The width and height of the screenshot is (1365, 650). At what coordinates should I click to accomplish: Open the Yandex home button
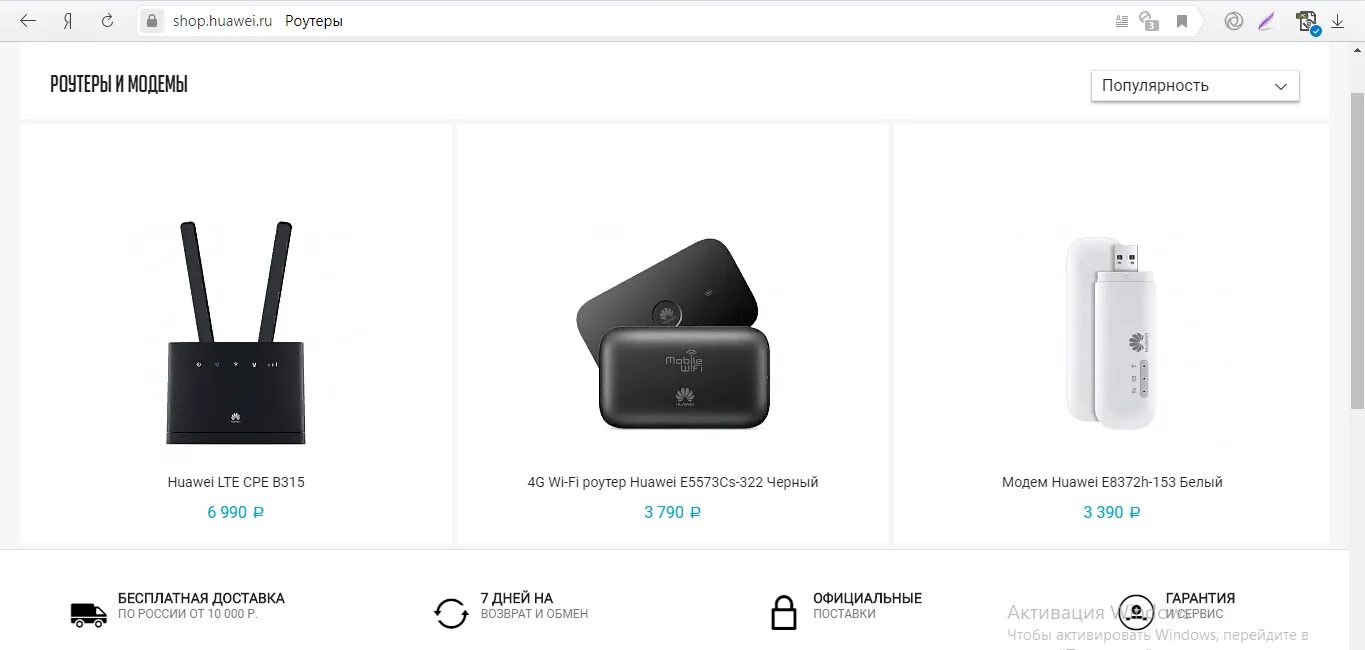point(67,20)
